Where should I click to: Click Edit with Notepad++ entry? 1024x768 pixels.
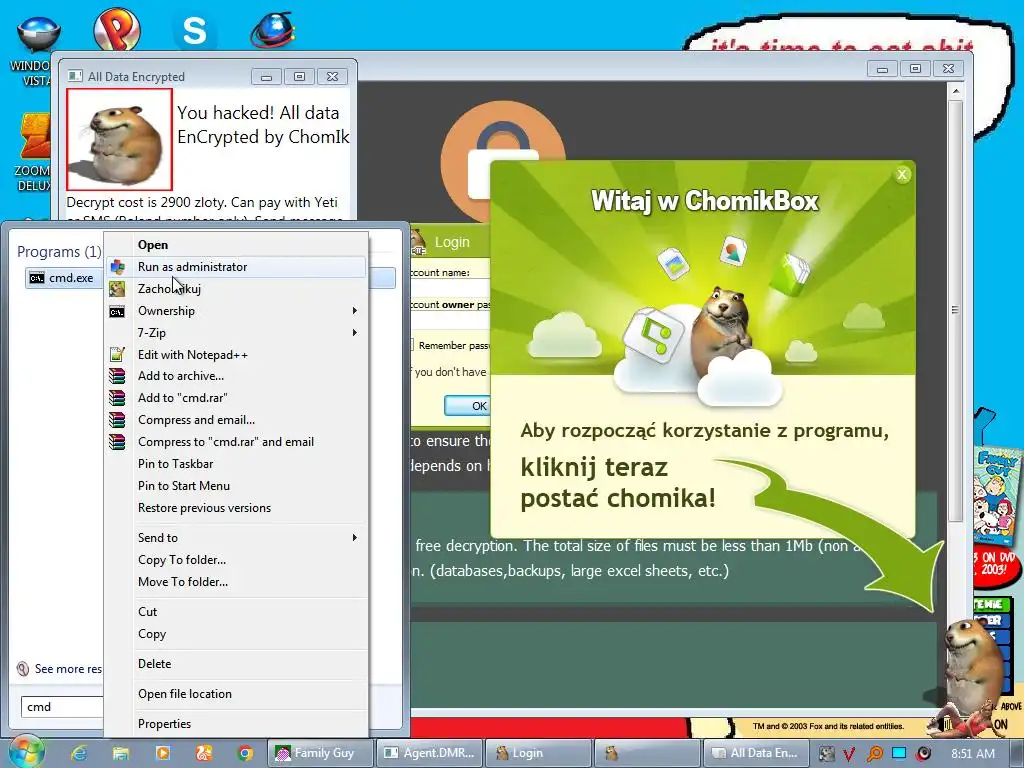[193, 355]
